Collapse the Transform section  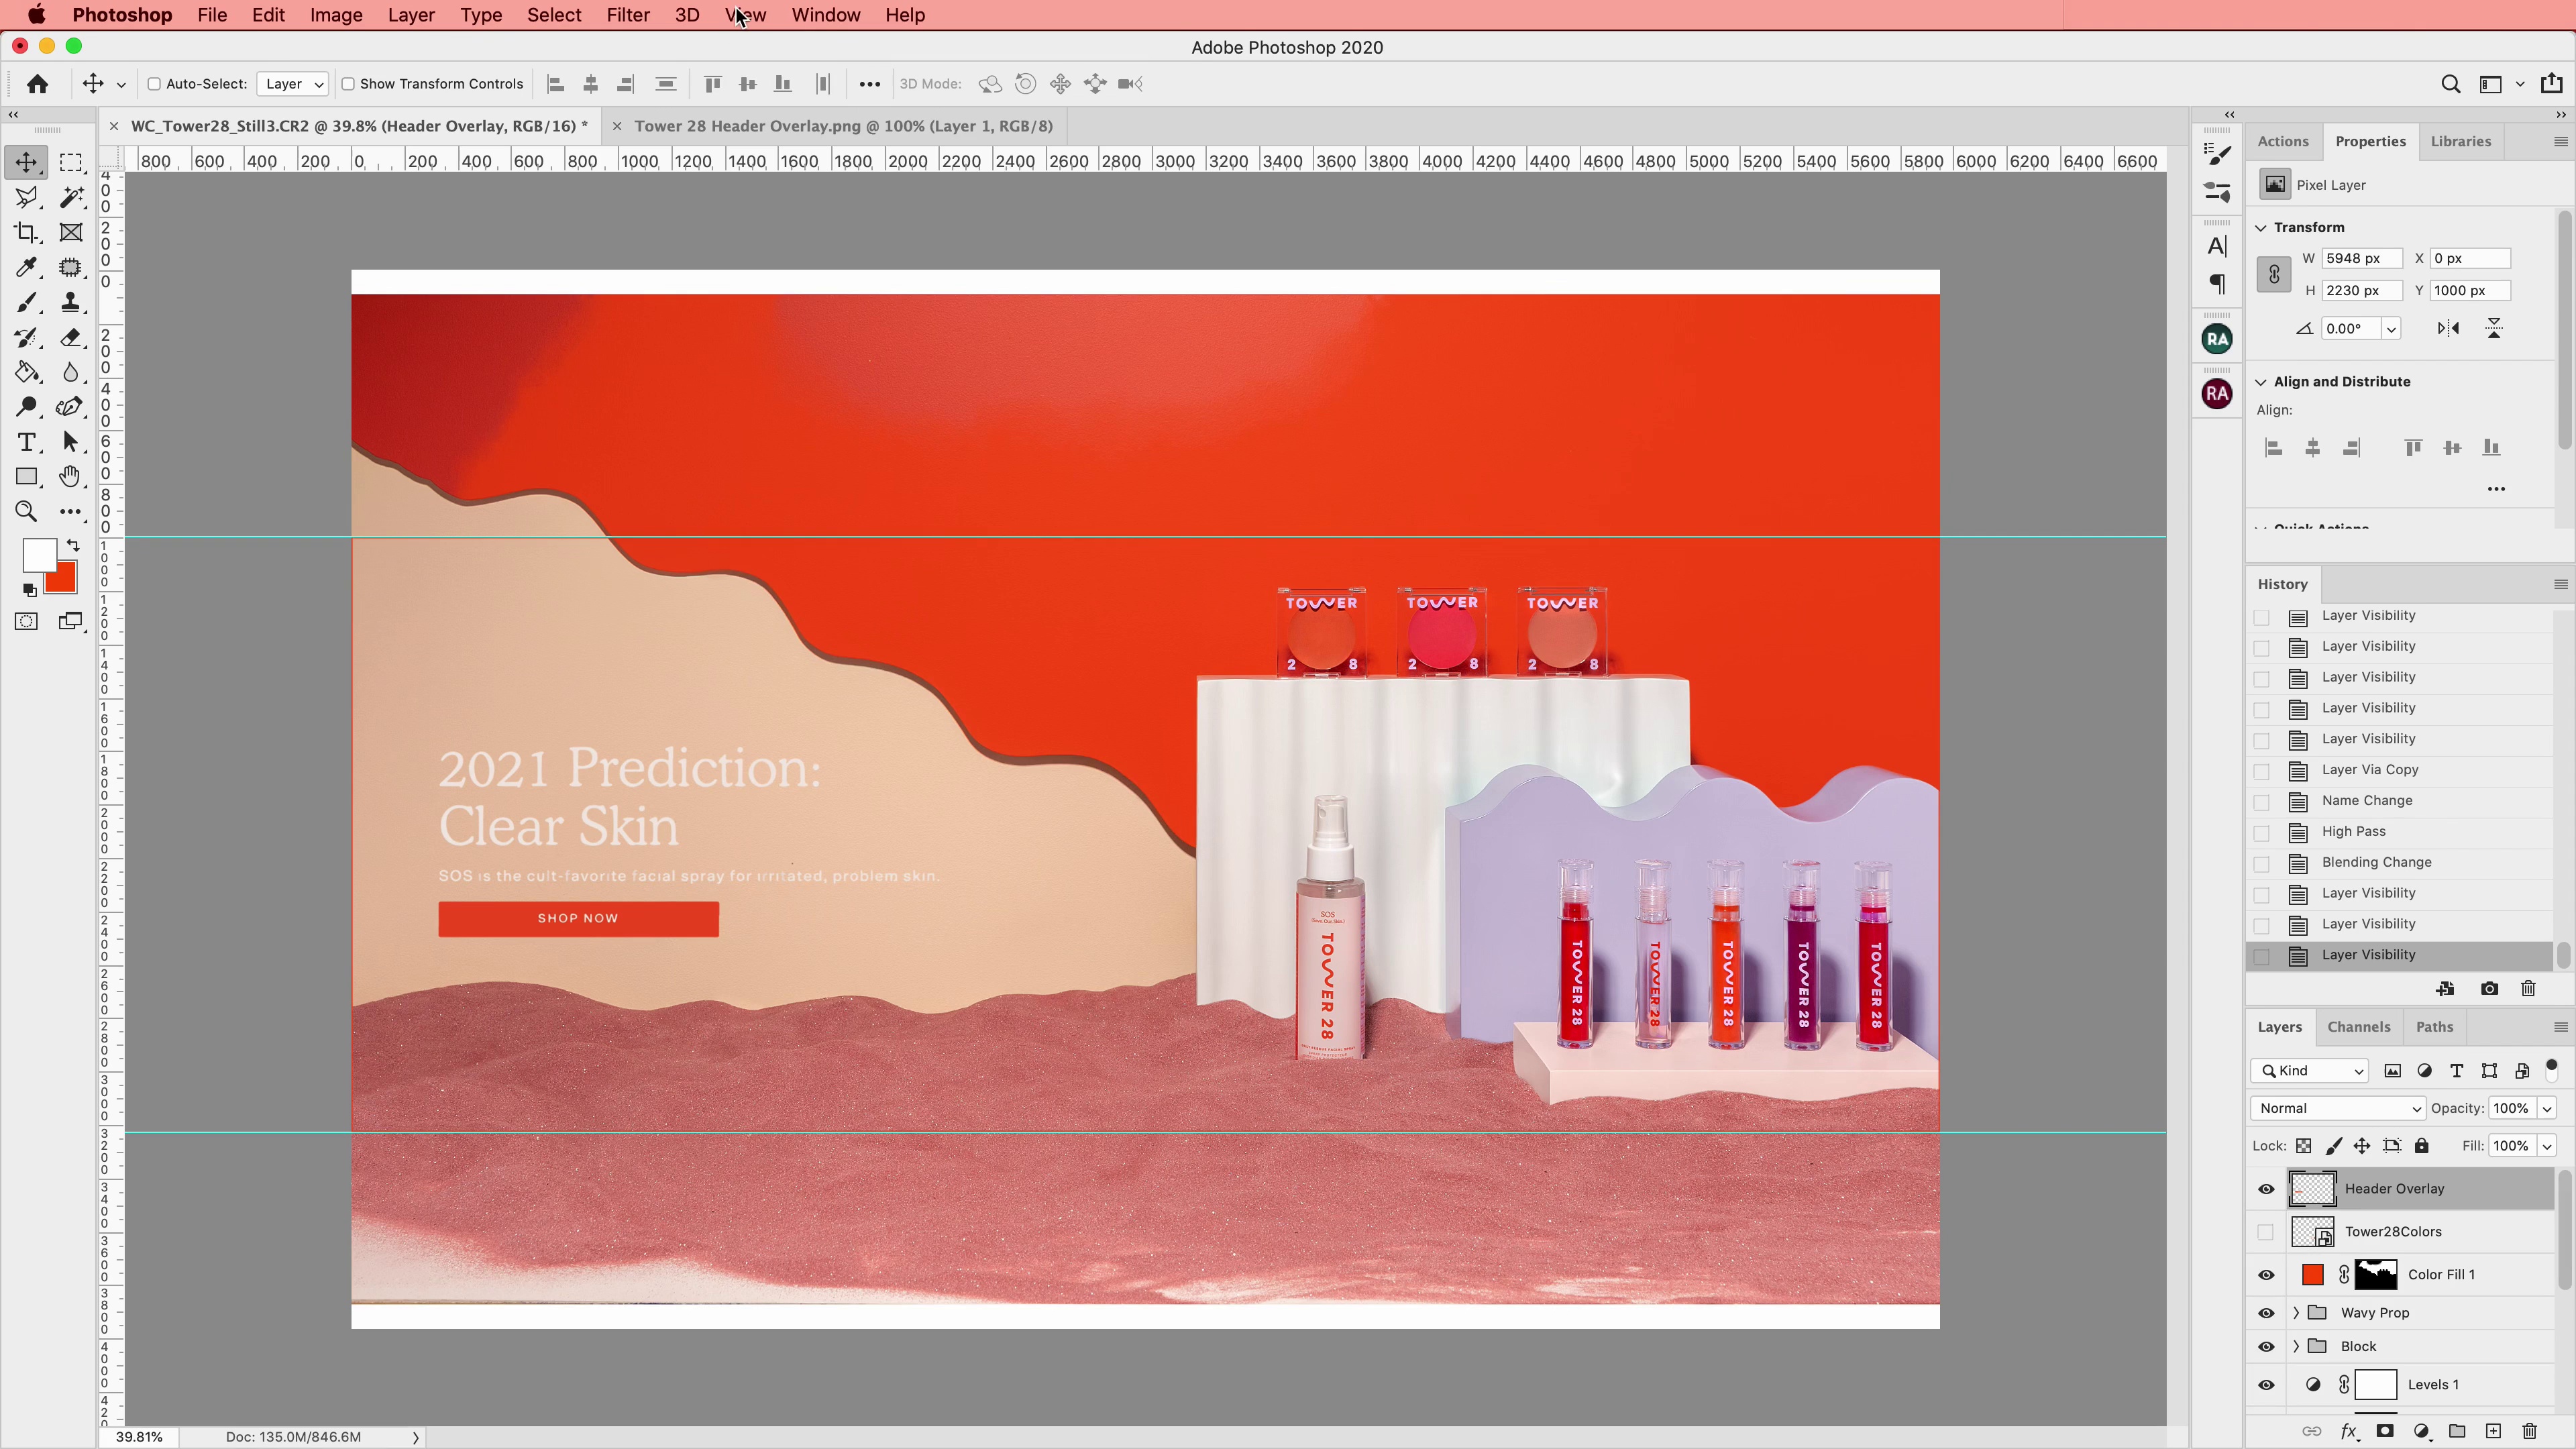tap(2261, 228)
